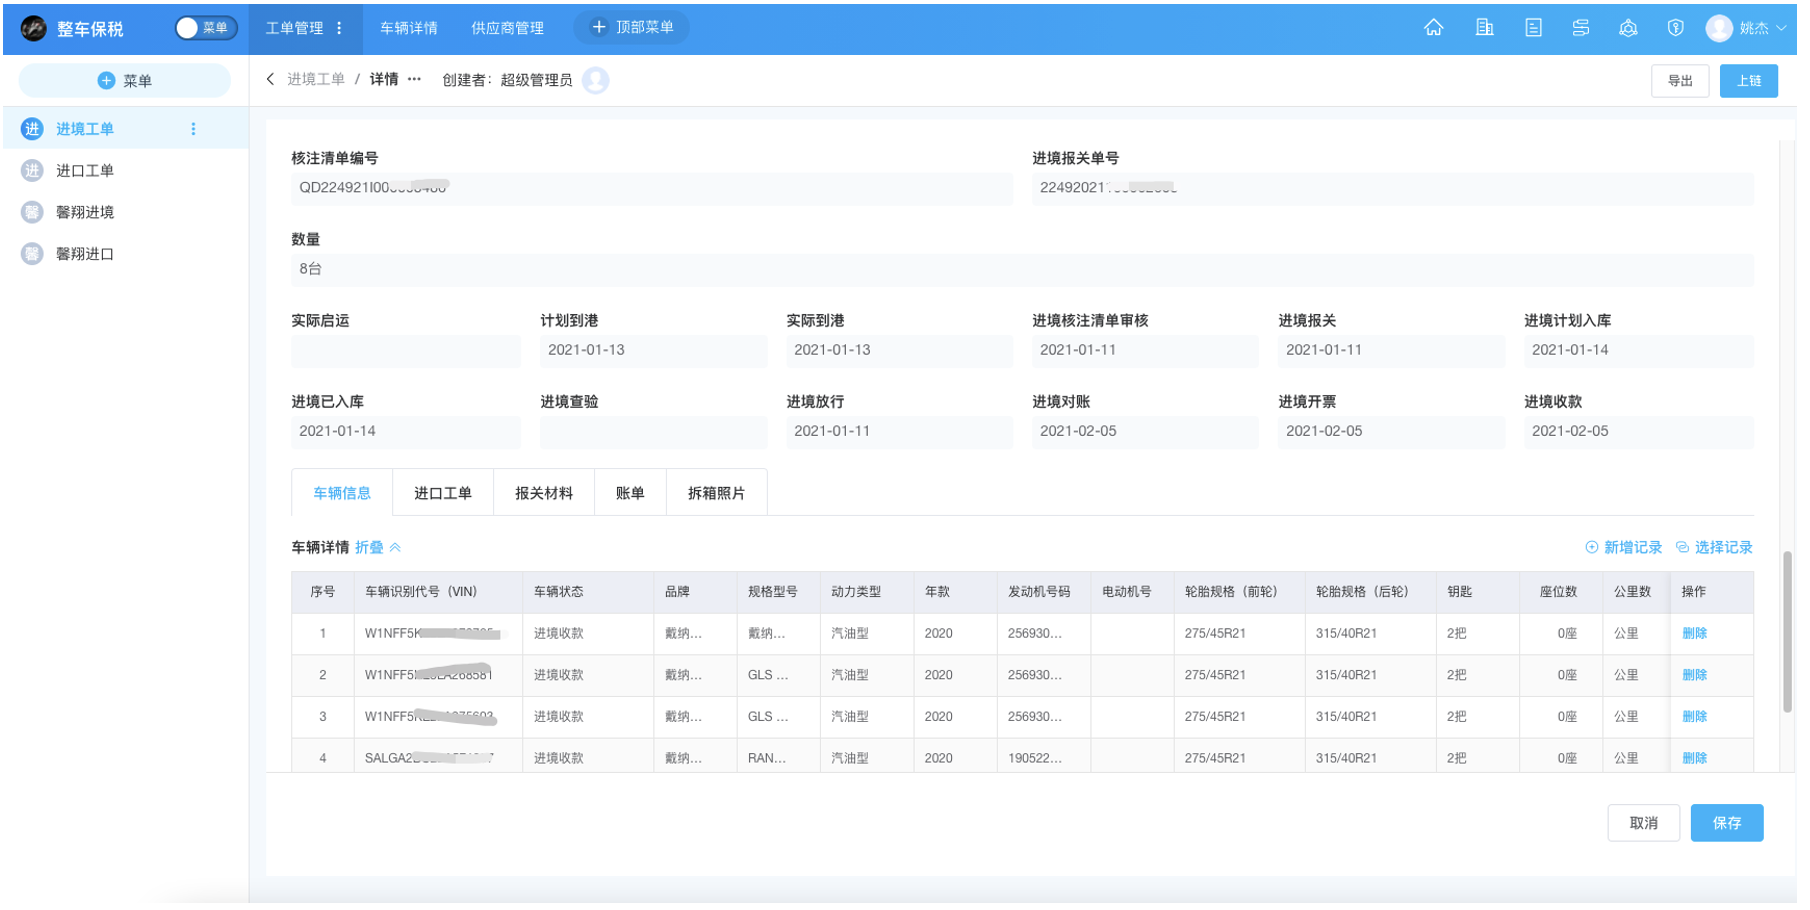Navigate to 进境工单 breadcrumb link

pyautogui.click(x=316, y=79)
